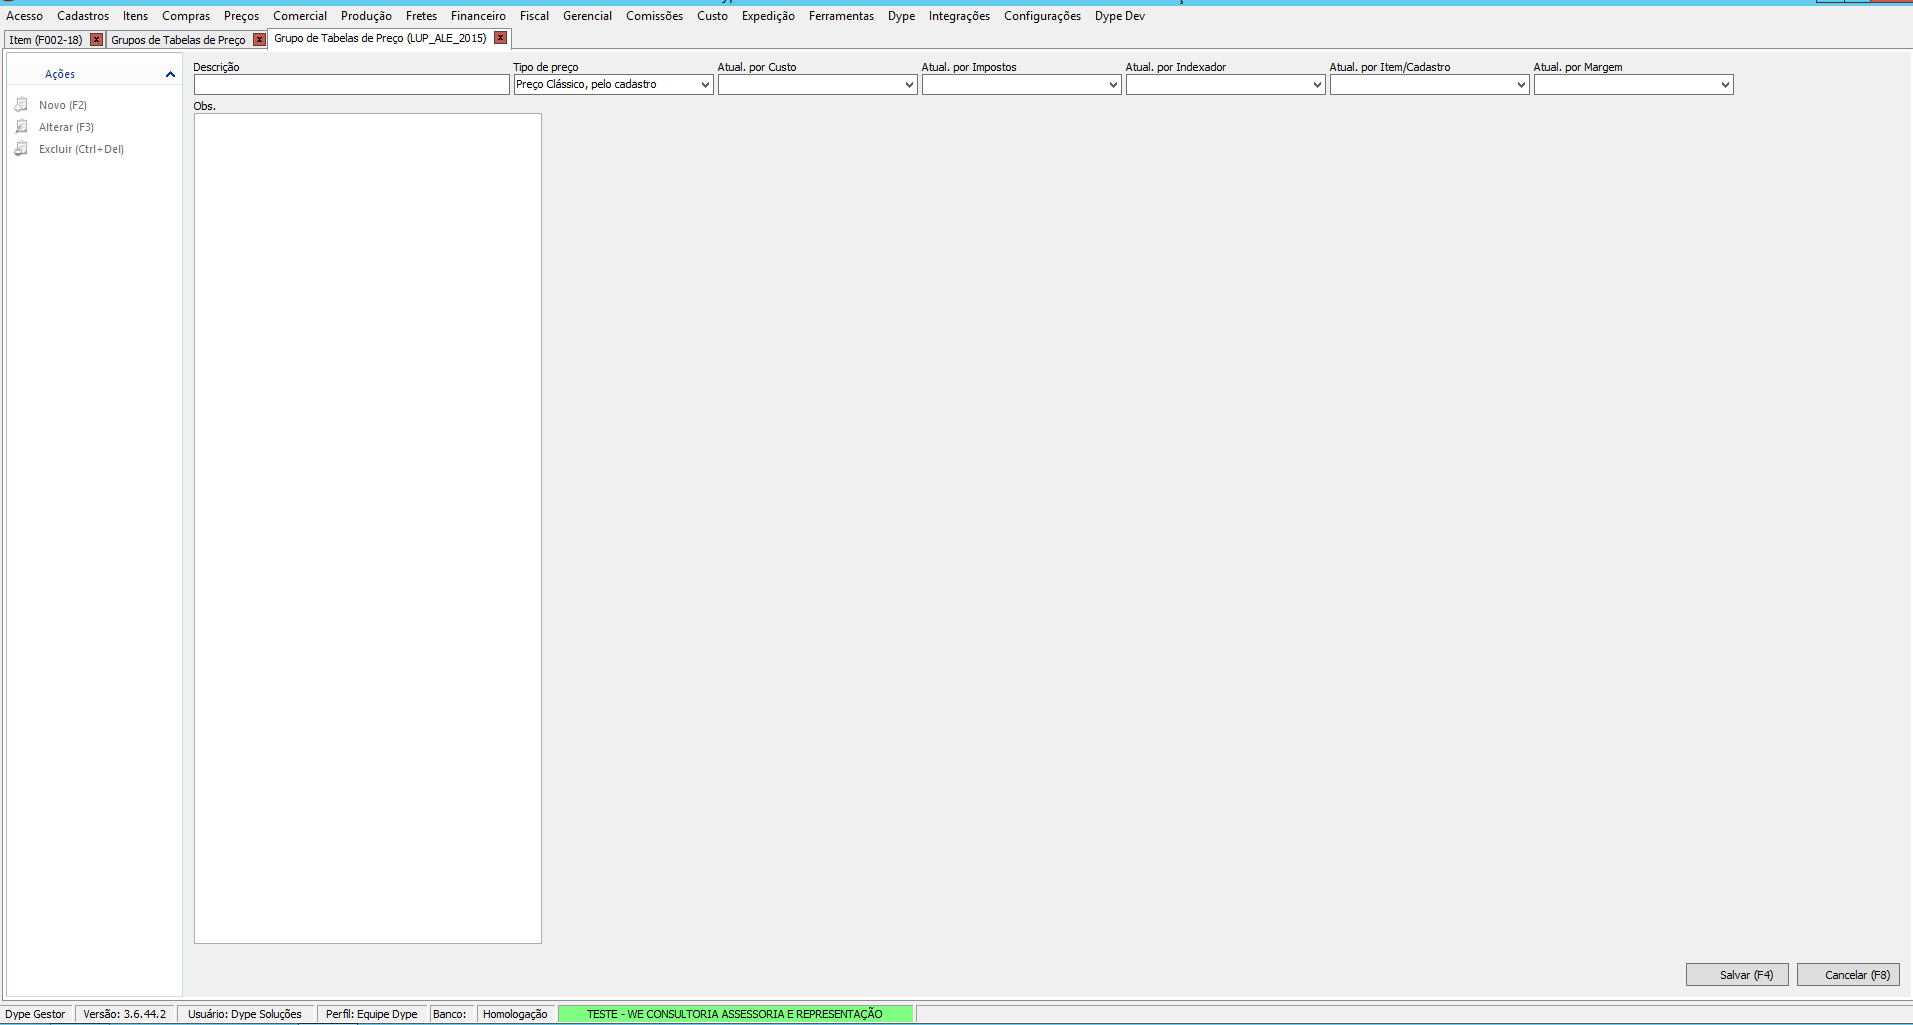This screenshot has width=1913, height=1025.
Task: Open the Acesso menu
Action: (25, 16)
